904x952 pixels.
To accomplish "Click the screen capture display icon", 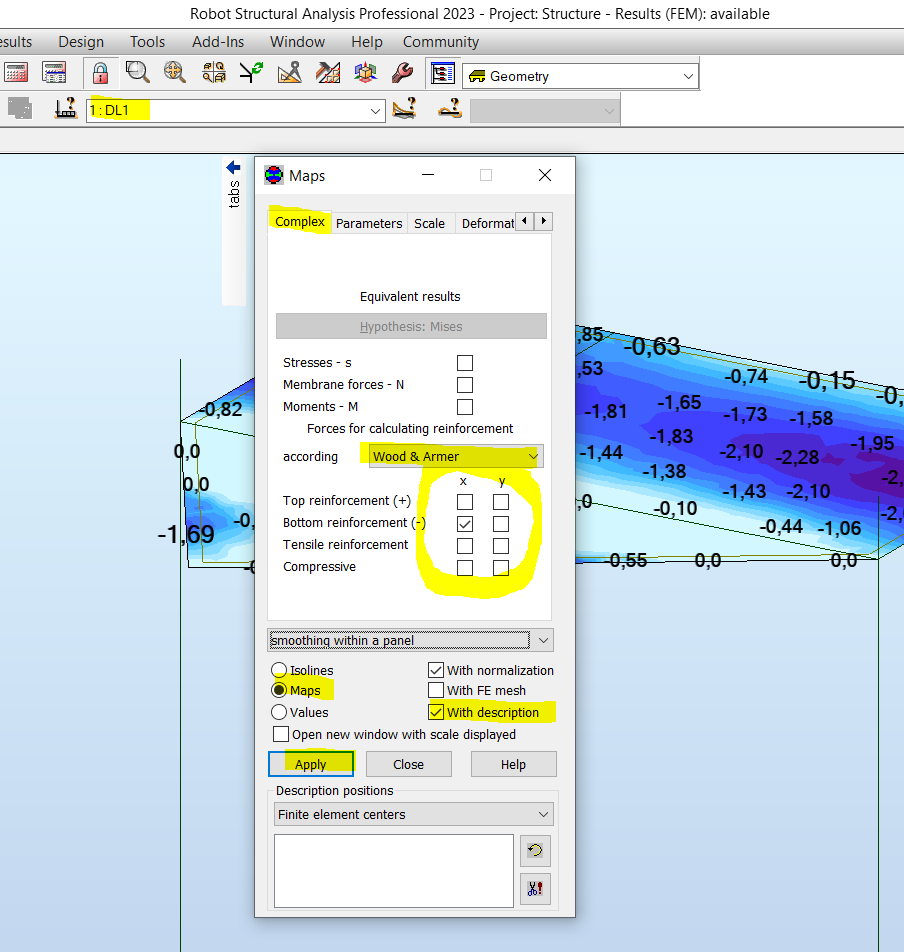I will point(443,72).
